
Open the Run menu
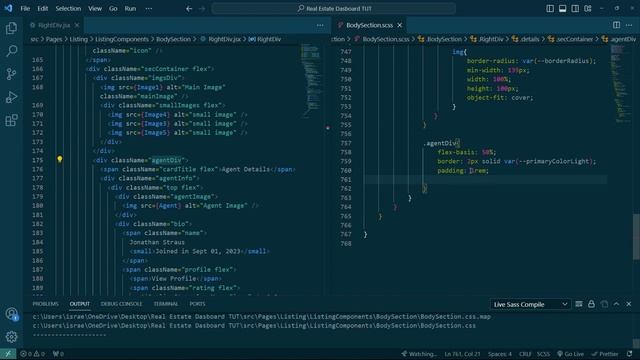(130, 8)
